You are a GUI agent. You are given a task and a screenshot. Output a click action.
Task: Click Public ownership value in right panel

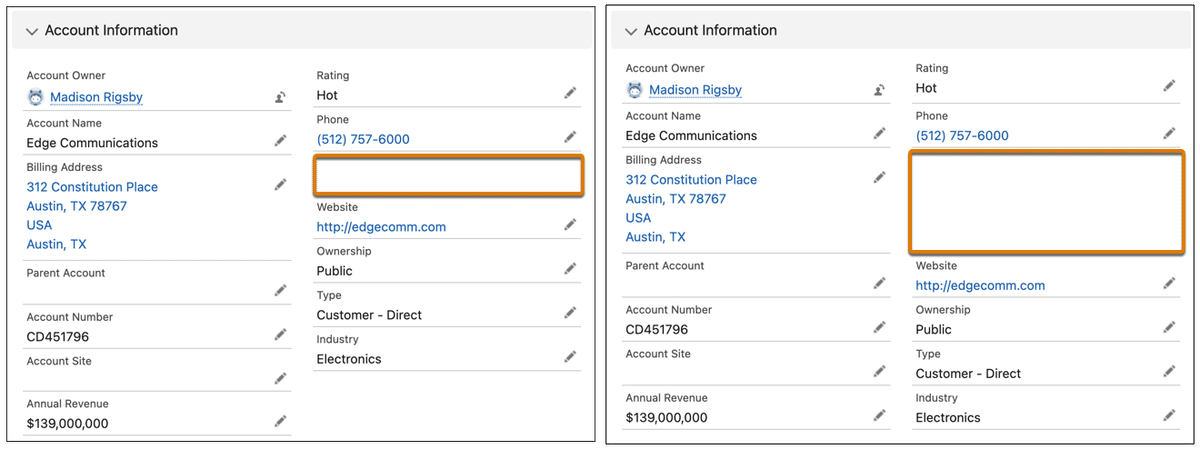pos(933,329)
